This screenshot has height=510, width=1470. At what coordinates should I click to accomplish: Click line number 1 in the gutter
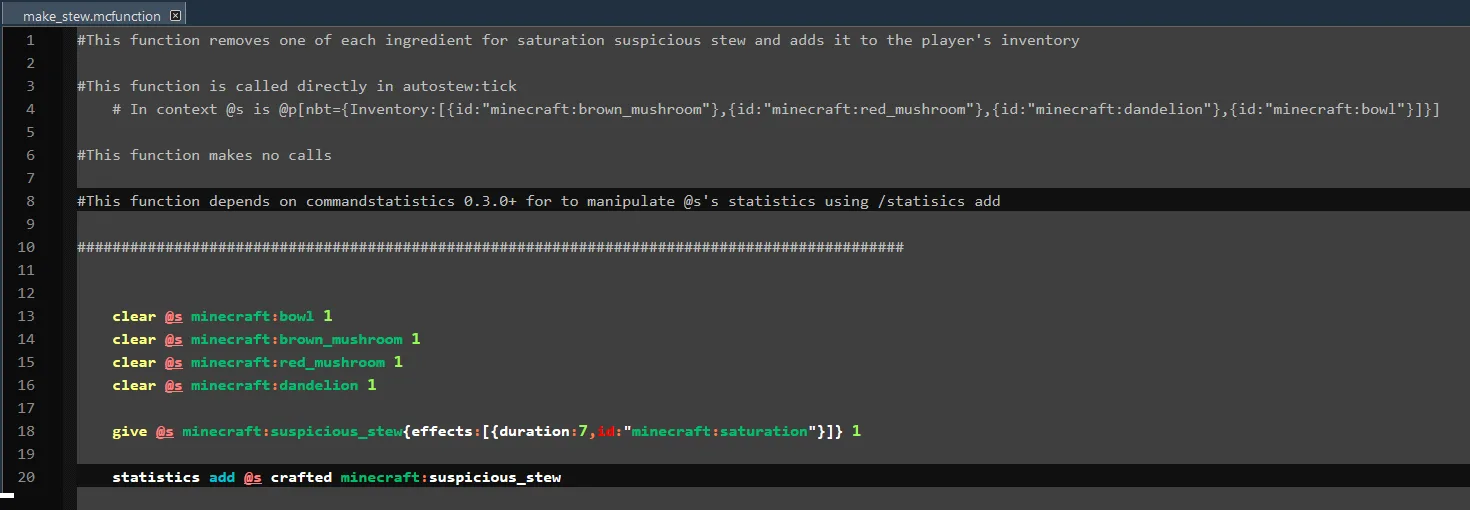tap(30, 40)
